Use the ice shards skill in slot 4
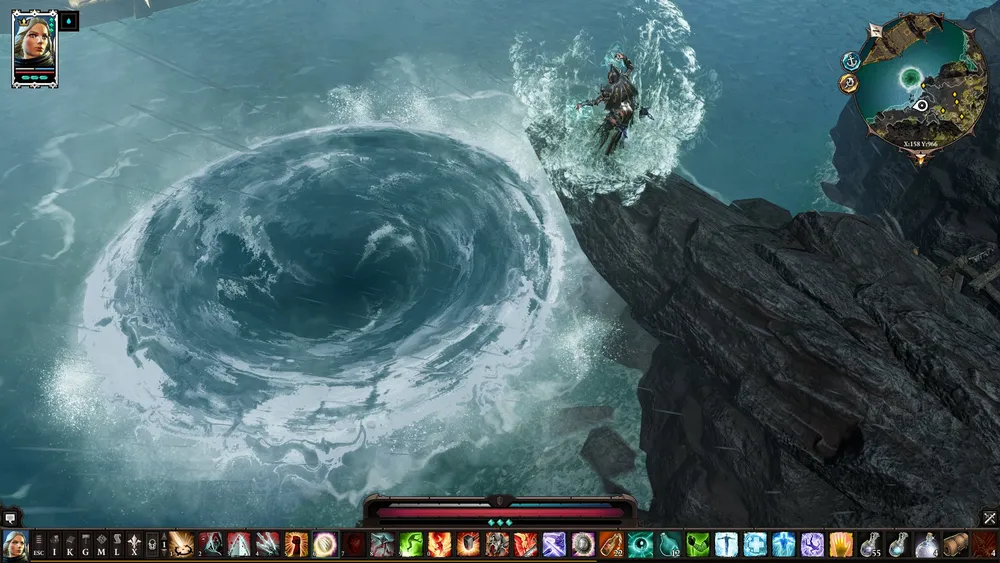 [x=268, y=545]
